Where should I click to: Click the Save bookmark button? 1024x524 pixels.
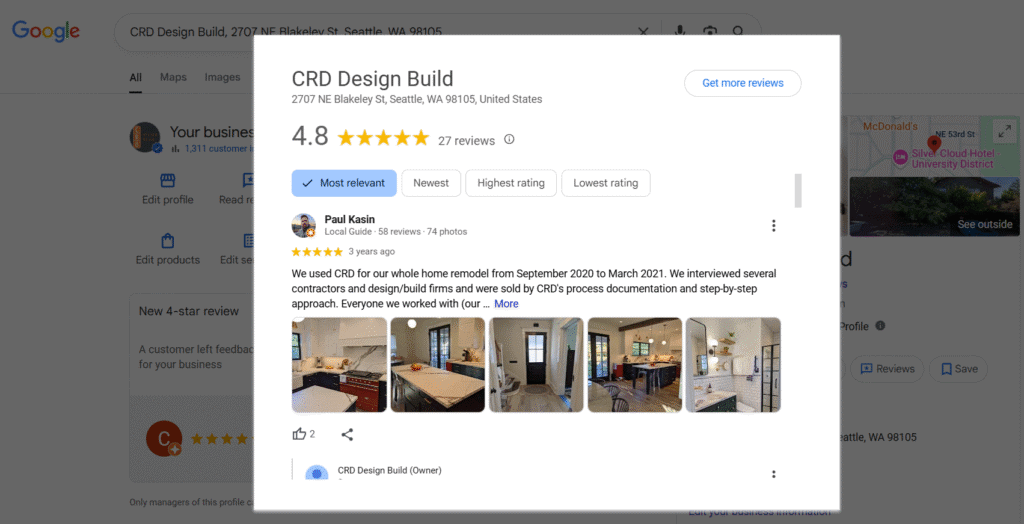tap(959, 369)
